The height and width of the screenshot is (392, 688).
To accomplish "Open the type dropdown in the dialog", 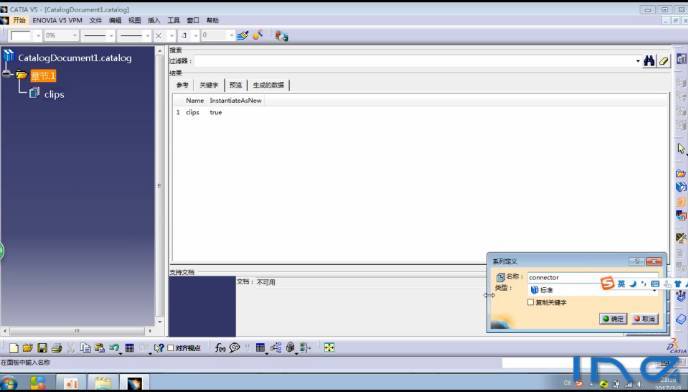I will click(x=655, y=290).
